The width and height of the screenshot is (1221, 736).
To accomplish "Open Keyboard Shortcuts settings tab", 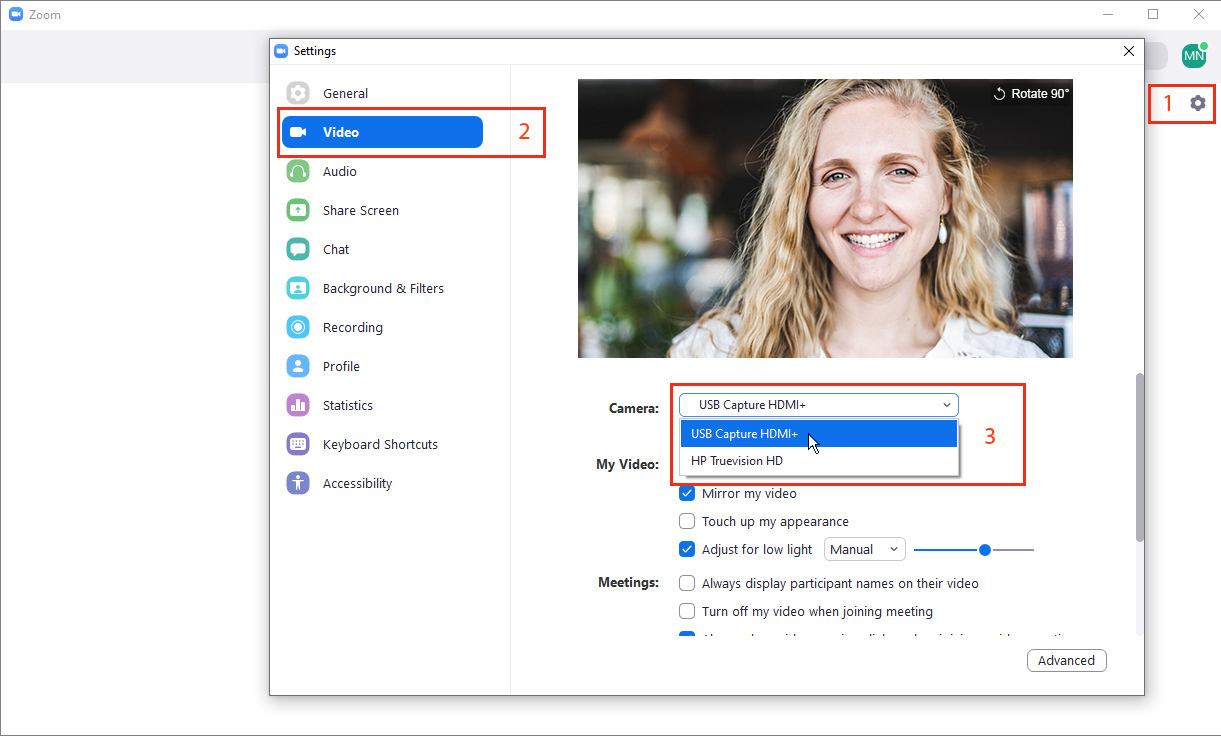I will (x=380, y=444).
